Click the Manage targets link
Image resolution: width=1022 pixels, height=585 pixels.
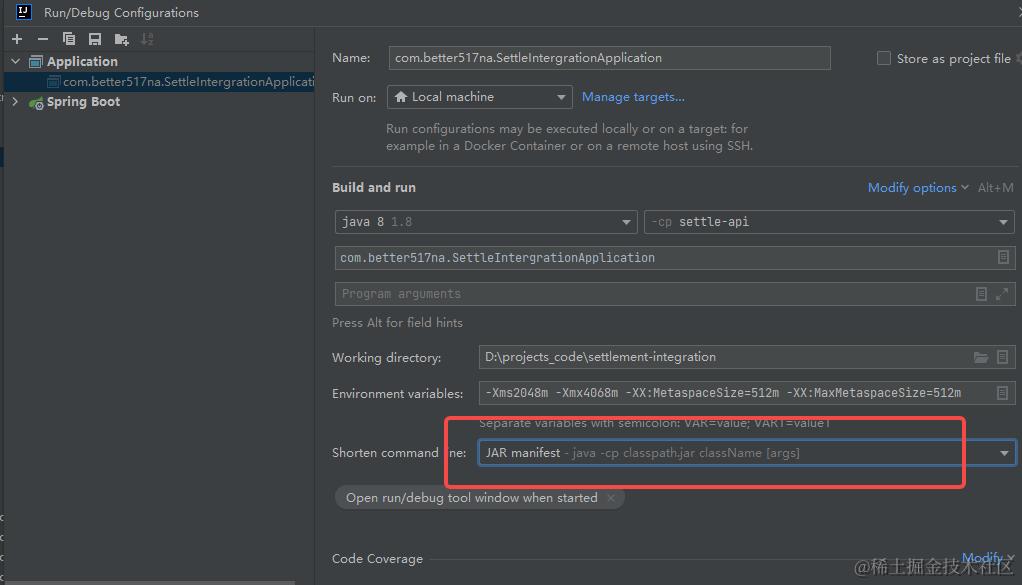click(x=633, y=97)
